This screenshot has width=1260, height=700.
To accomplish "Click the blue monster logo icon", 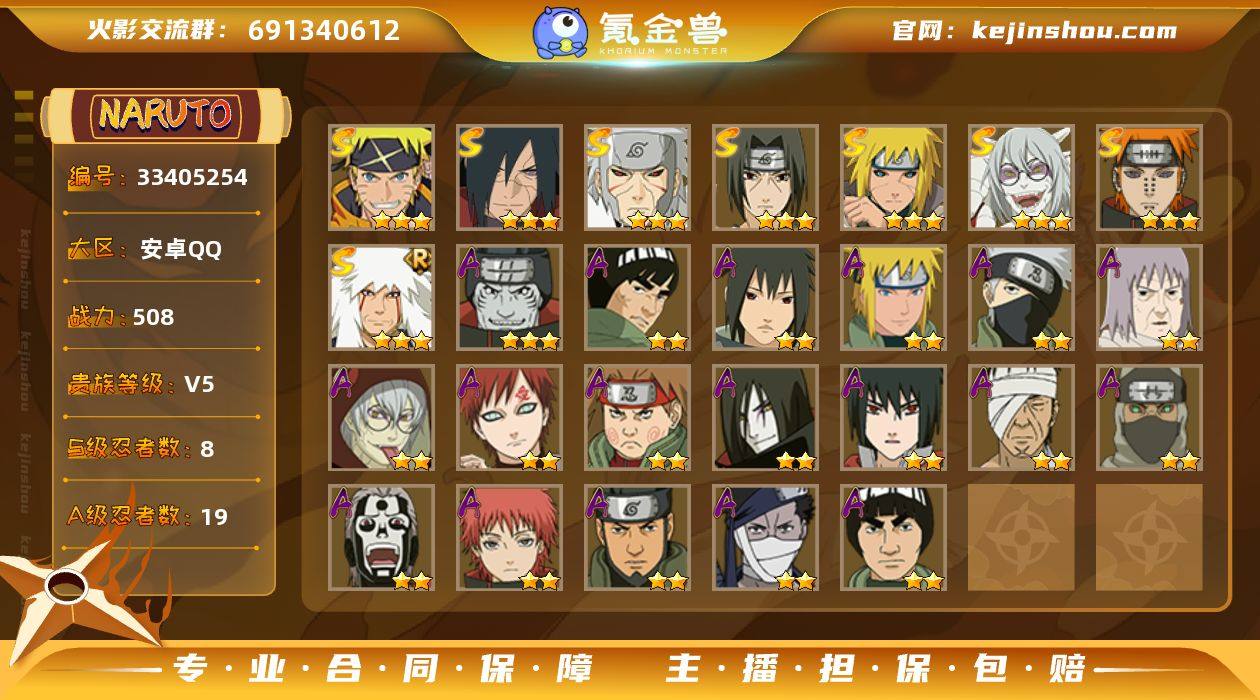I will (560, 31).
